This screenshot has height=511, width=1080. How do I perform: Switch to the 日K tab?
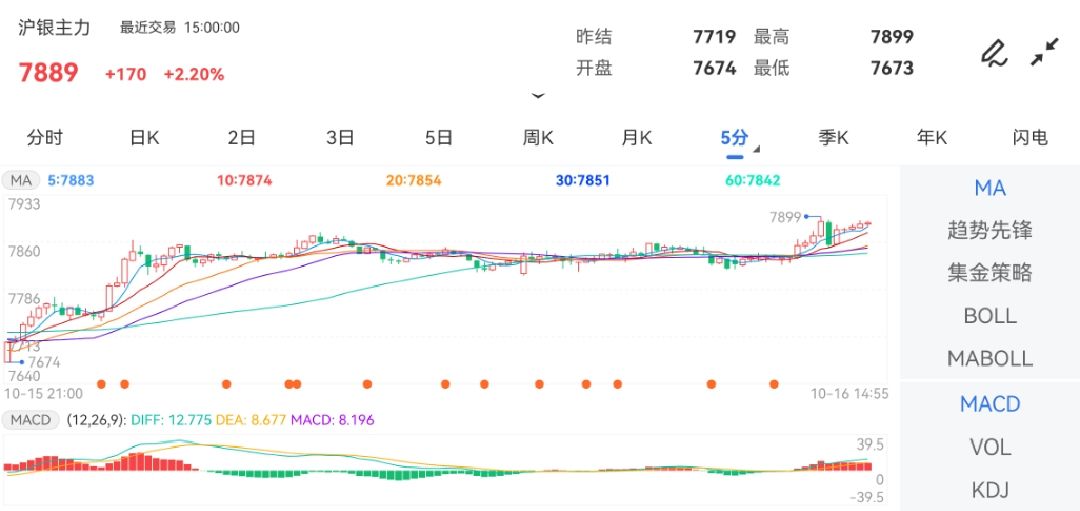(144, 138)
